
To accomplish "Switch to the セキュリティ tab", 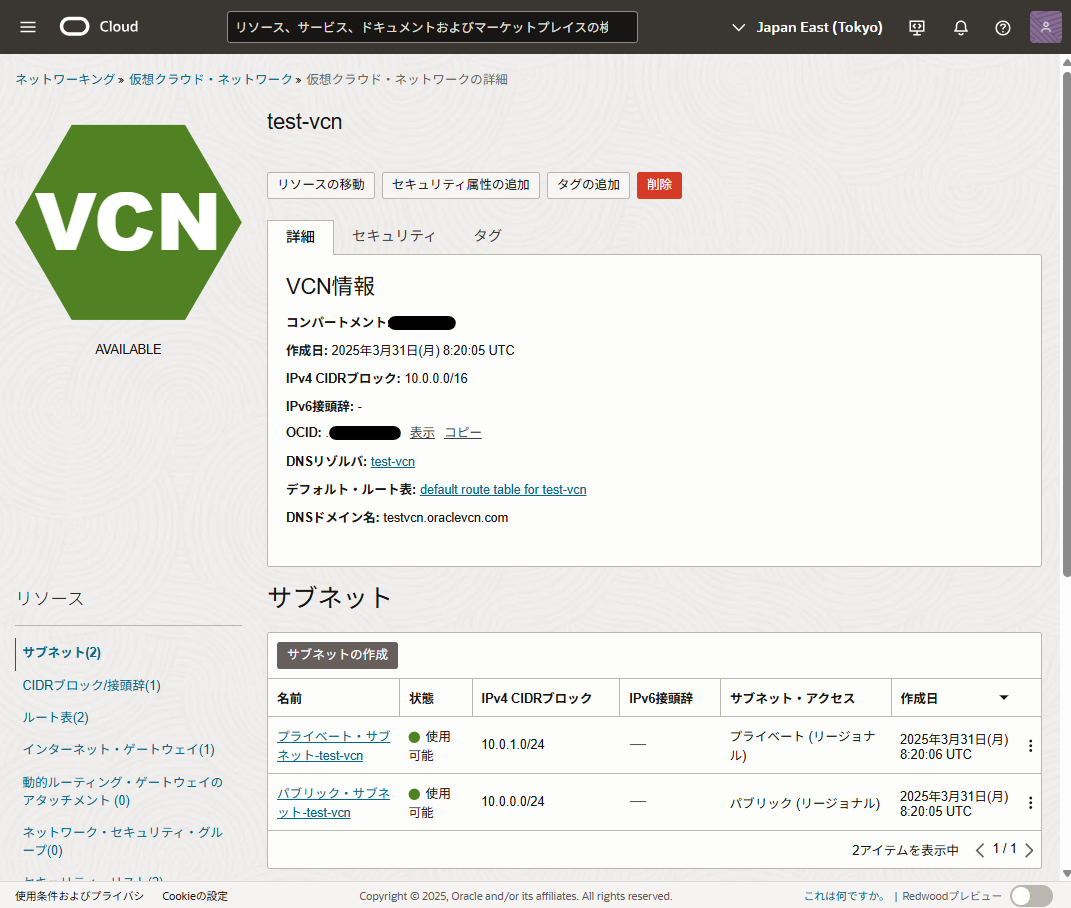I will coord(393,236).
